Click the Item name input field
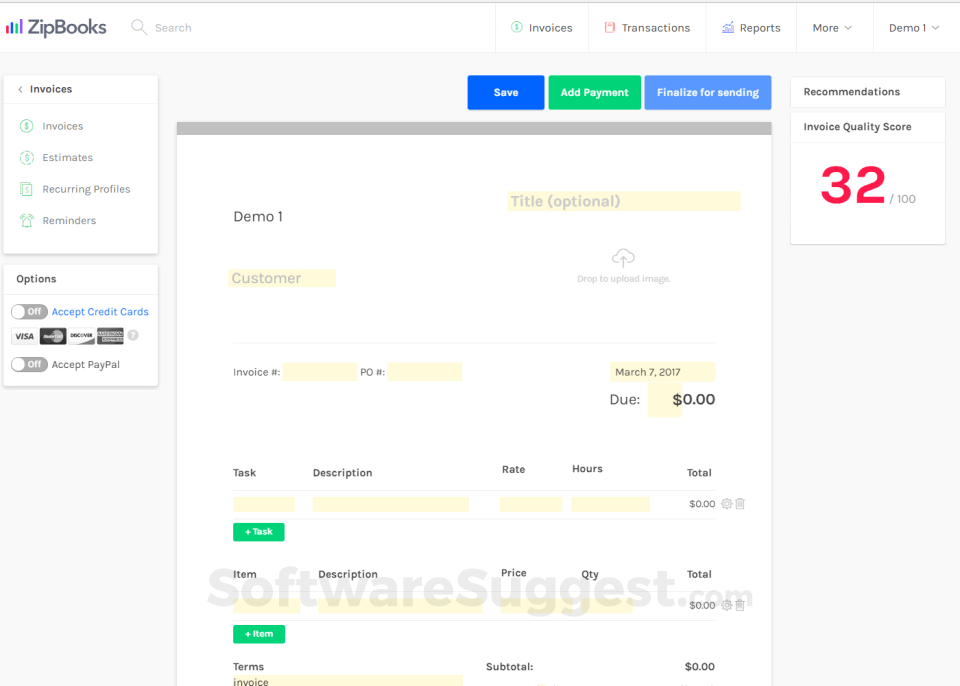Viewport: 960px width, 686px height. [266, 606]
